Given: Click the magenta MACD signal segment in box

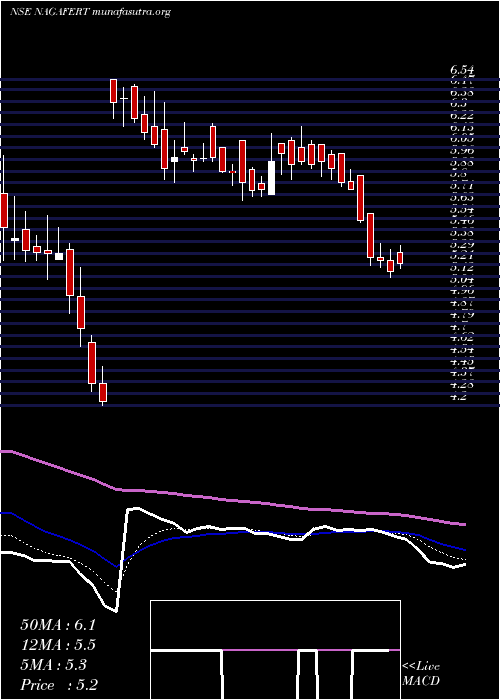Looking at the screenshot, I should click(x=260, y=650).
